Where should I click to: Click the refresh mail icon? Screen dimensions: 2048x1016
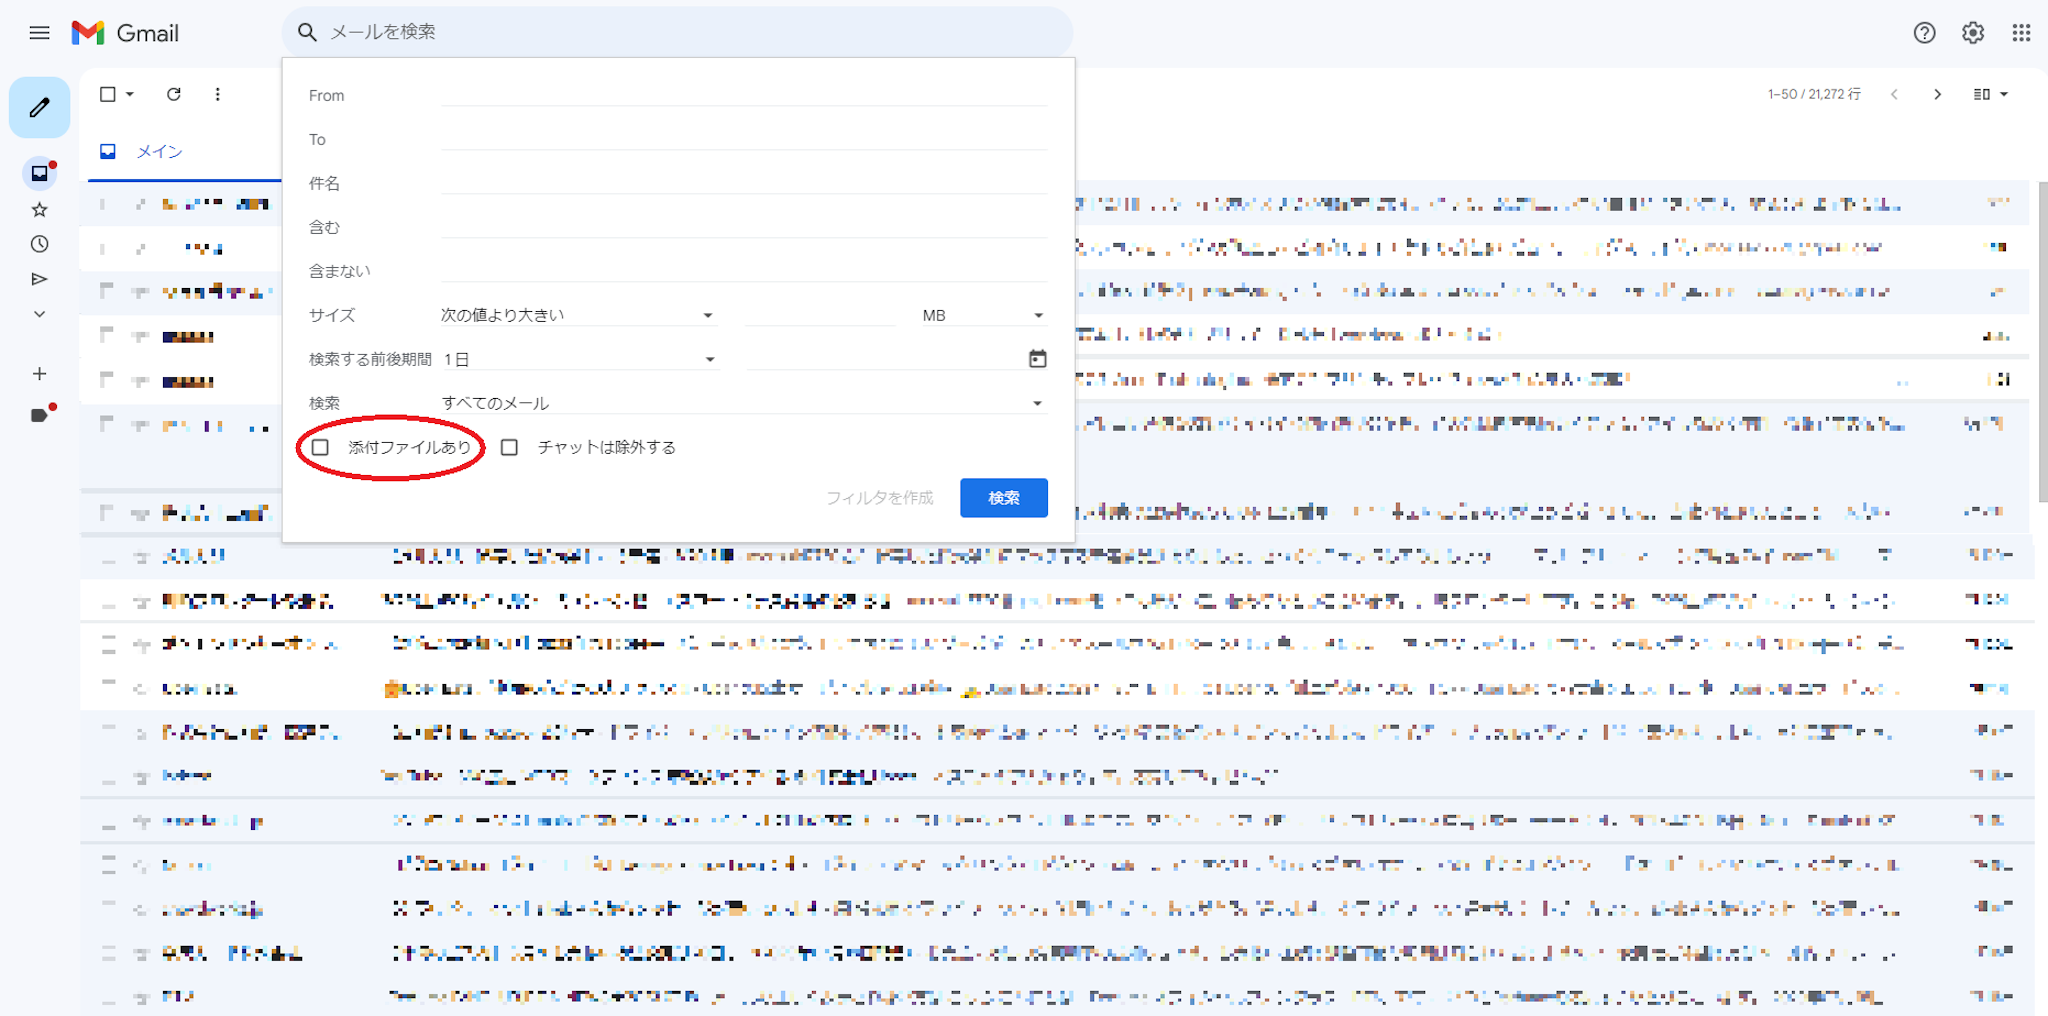(174, 94)
